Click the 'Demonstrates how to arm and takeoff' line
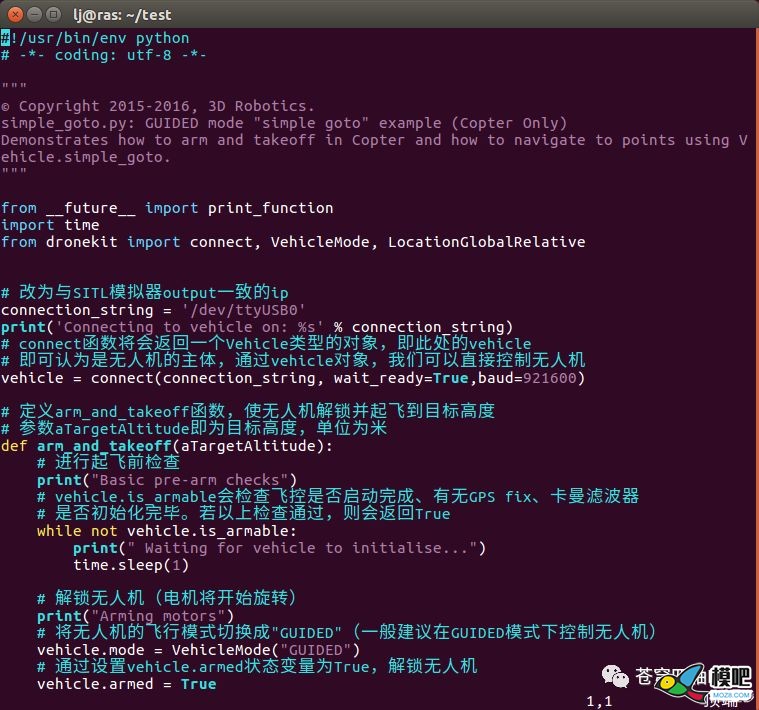The image size is (759, 710). (374, 140)
